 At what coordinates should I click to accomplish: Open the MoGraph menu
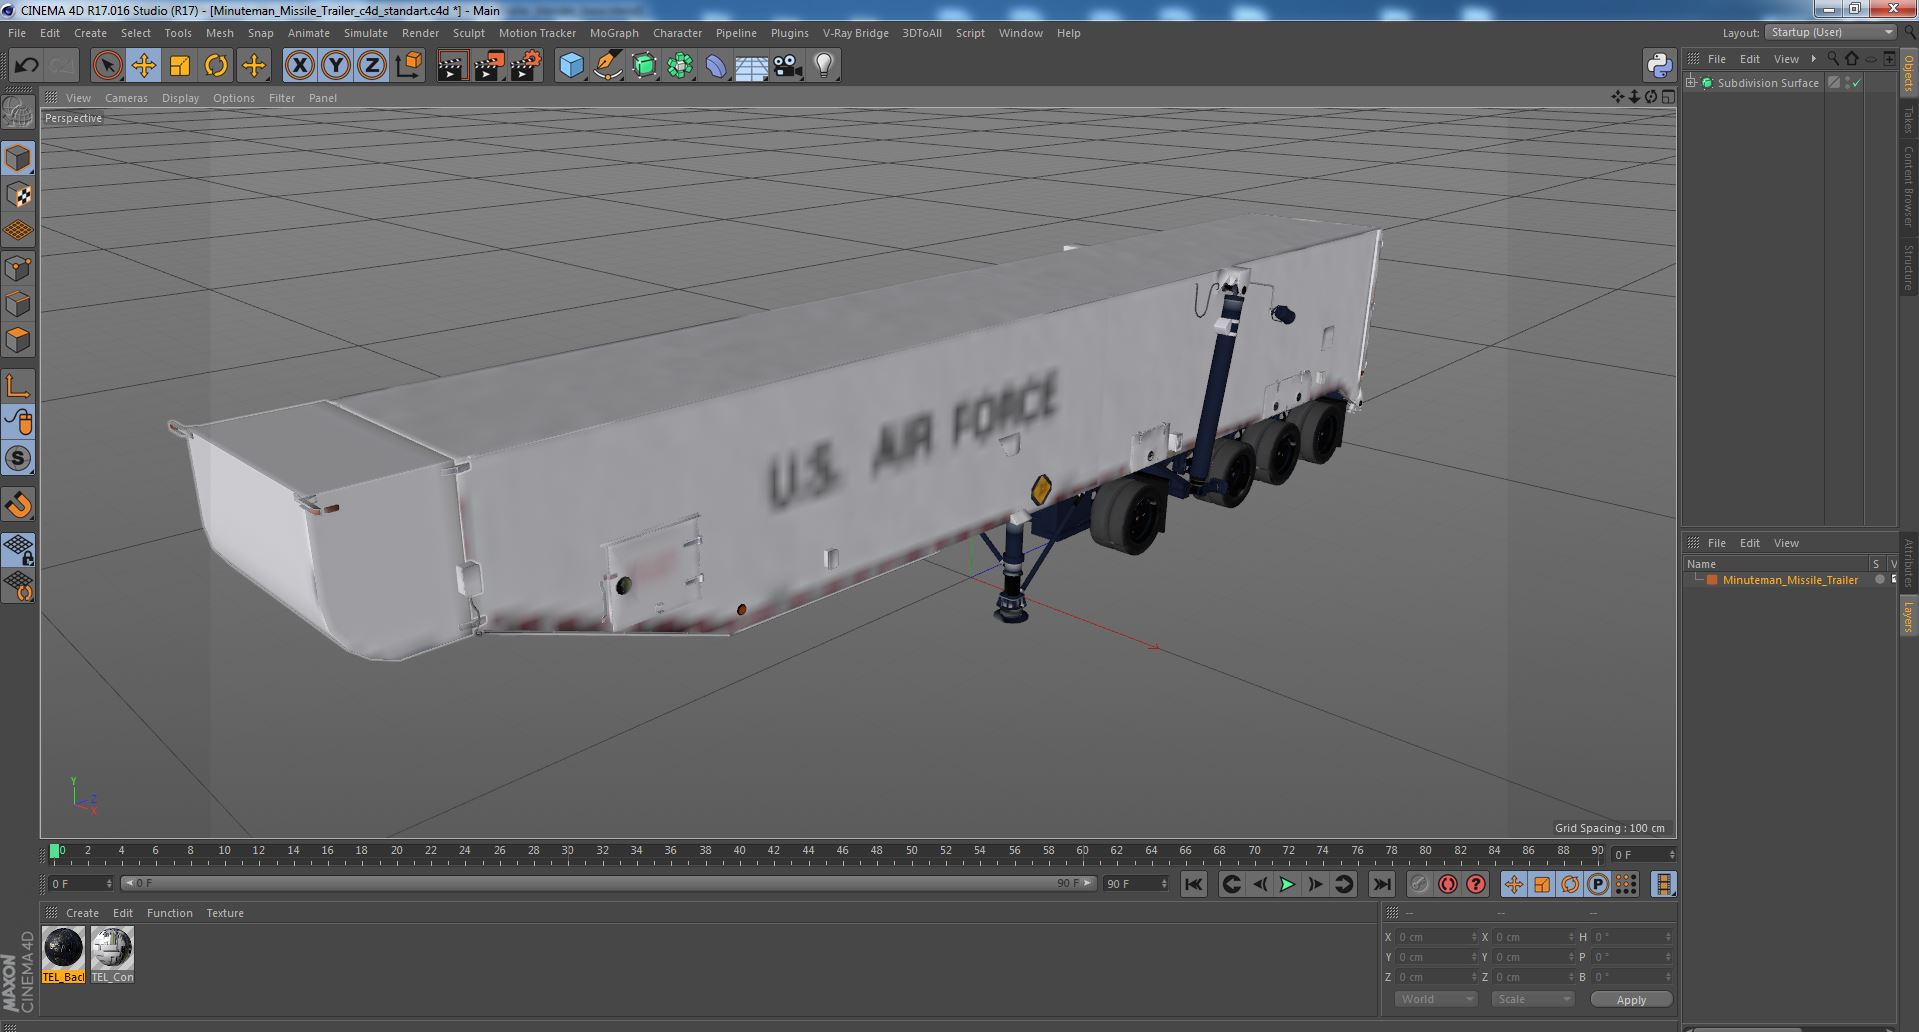(x=614, y=33)
